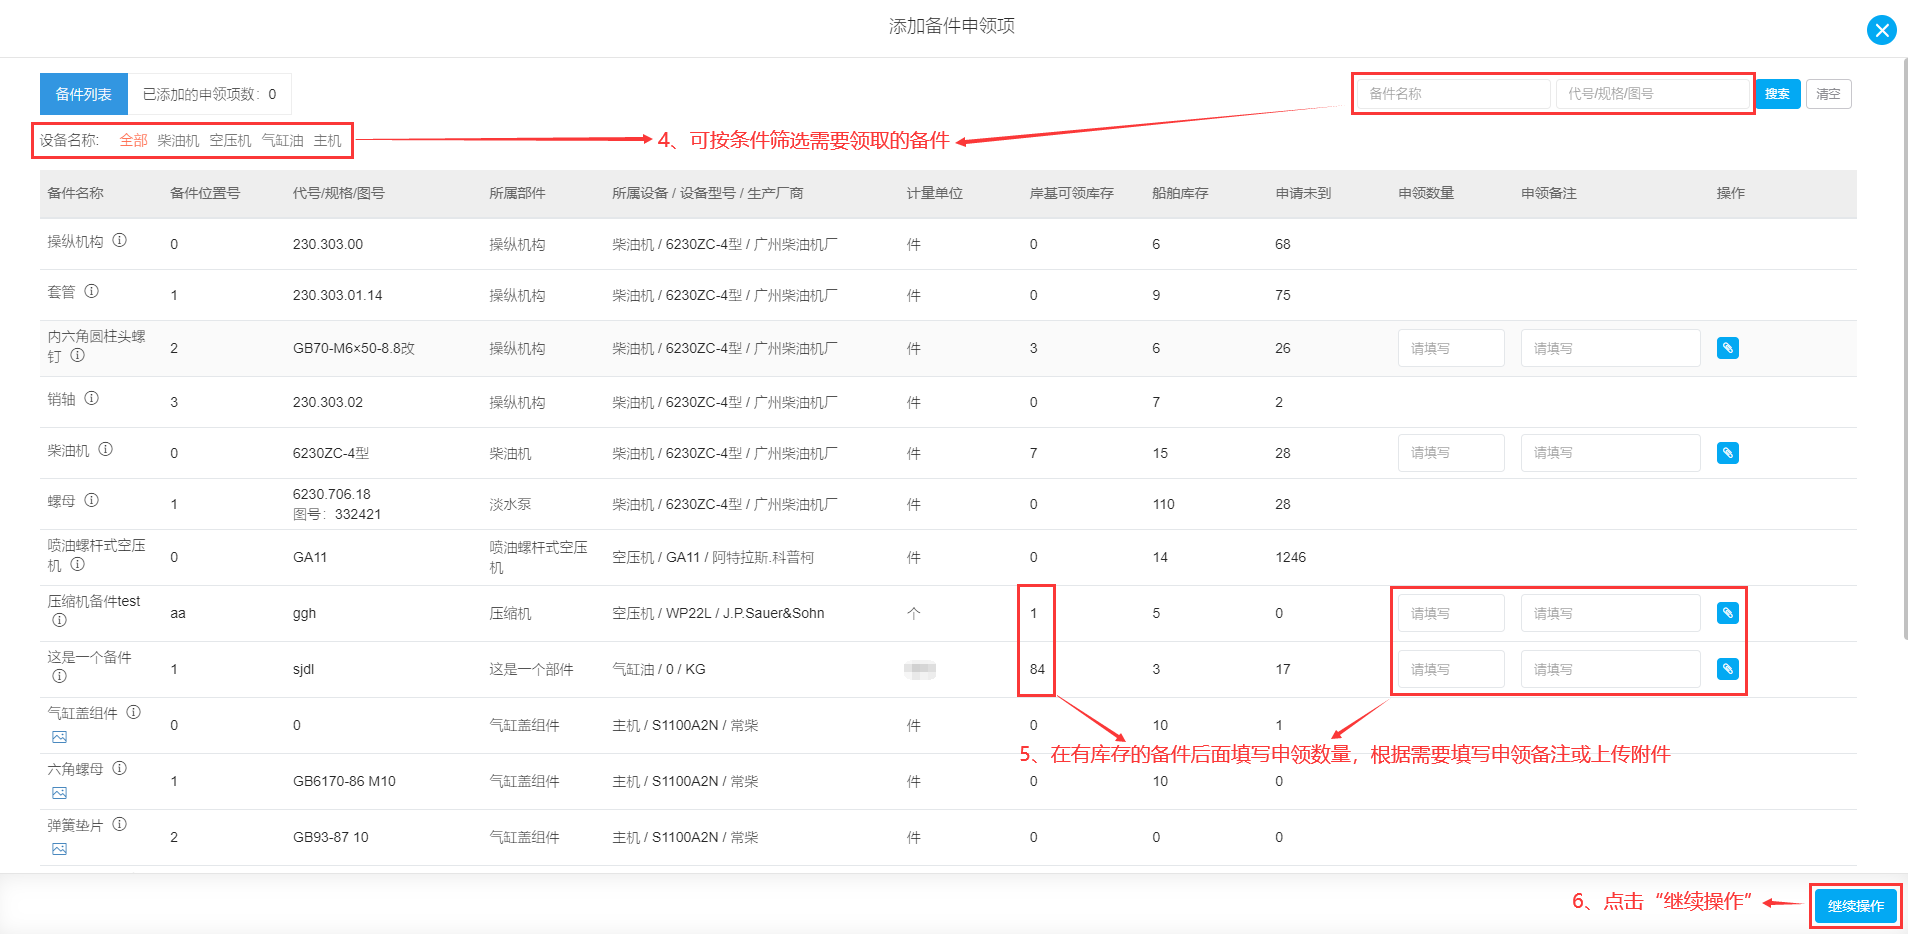This screenshot has height=934, width=1908.
Task: Click 气缸油 / 0 / KG cell
Action: pyautogui.click(x=659, y=669)
